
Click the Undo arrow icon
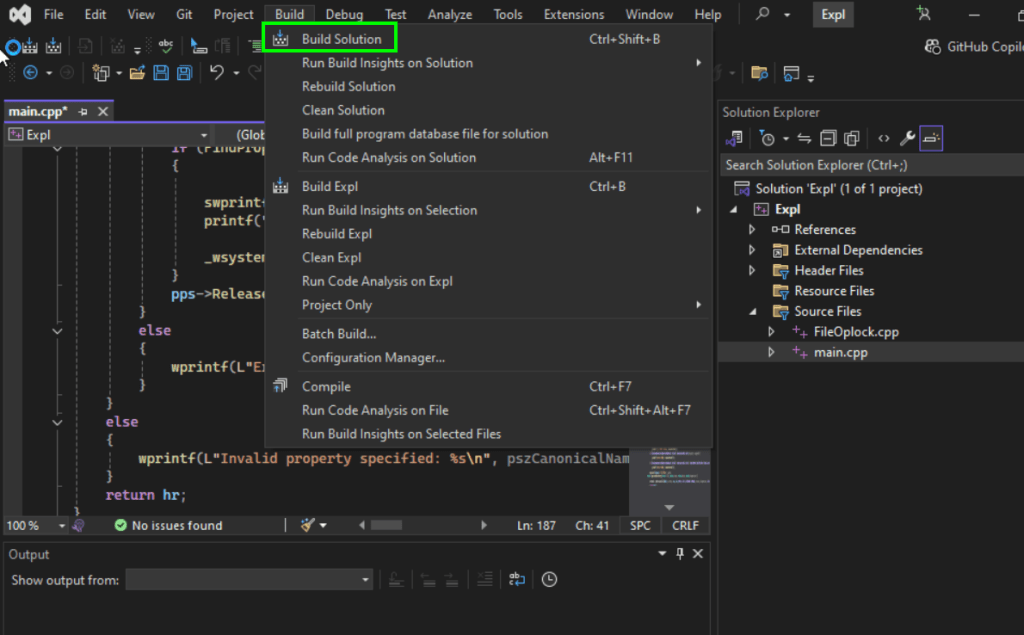point(216,73)
